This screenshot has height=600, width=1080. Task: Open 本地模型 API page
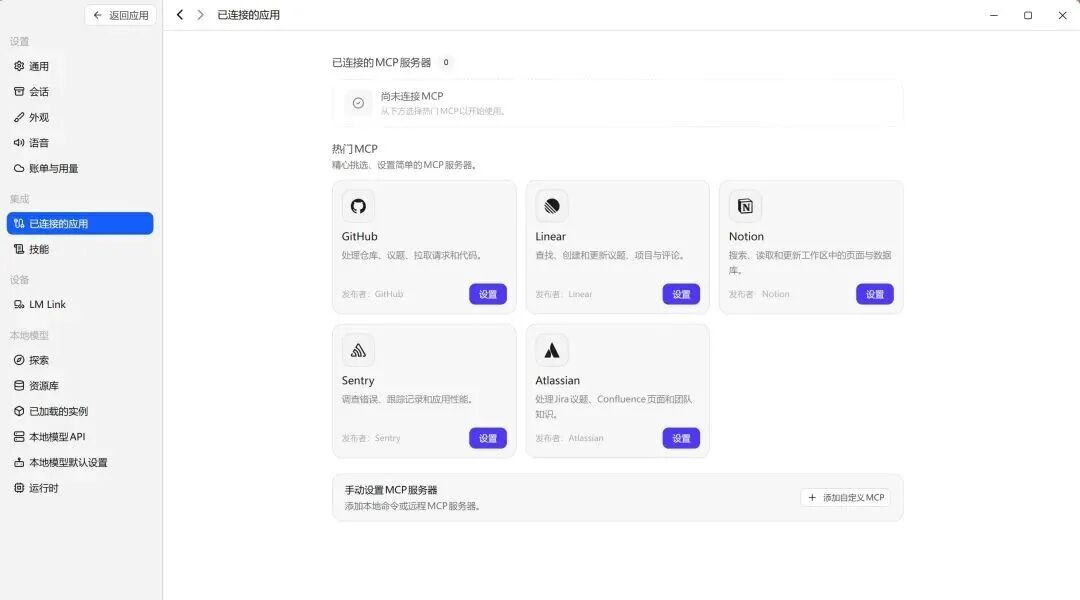(80, 437)
